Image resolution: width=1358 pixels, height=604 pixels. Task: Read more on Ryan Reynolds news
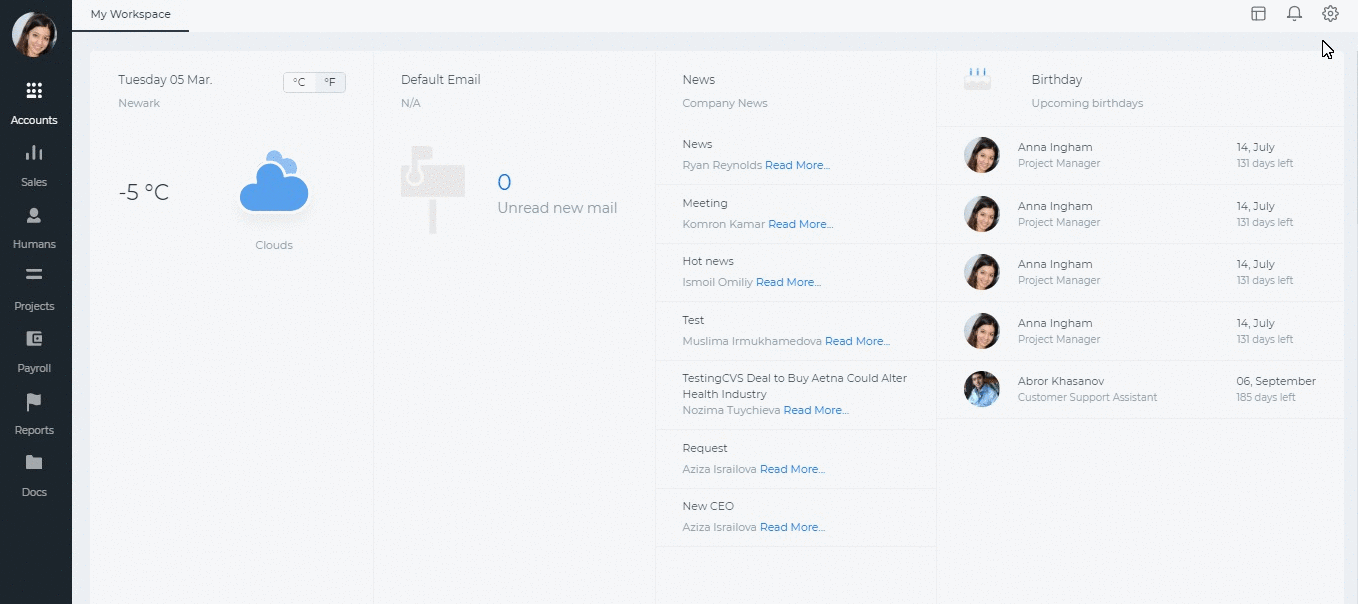click(797, 165)
